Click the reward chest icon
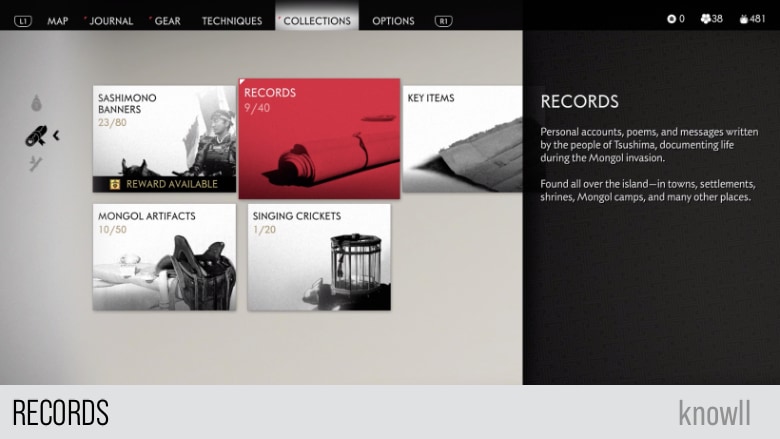780x439 pixels. (115, 184)
